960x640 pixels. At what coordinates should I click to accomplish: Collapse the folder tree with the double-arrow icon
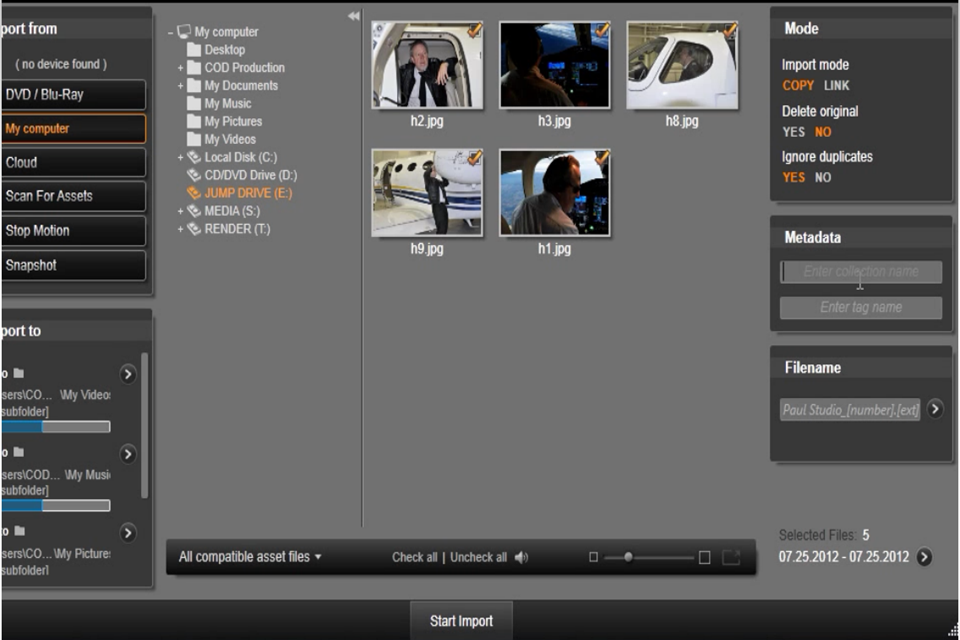[354, 17]
